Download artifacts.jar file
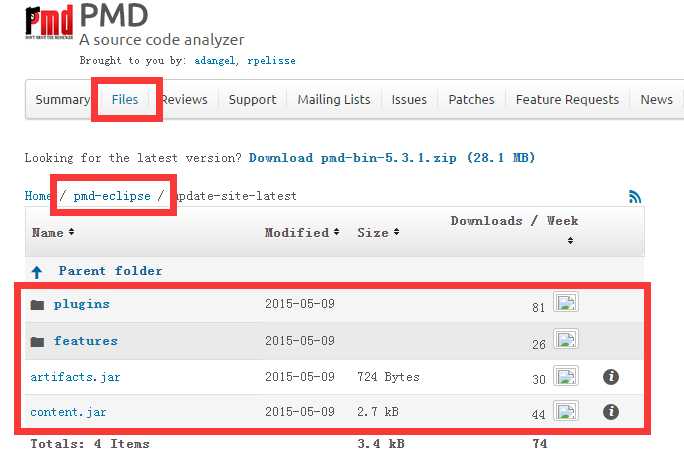Image resolution: width=684 pixels, height=470 pixels. (x=75, y=377)
